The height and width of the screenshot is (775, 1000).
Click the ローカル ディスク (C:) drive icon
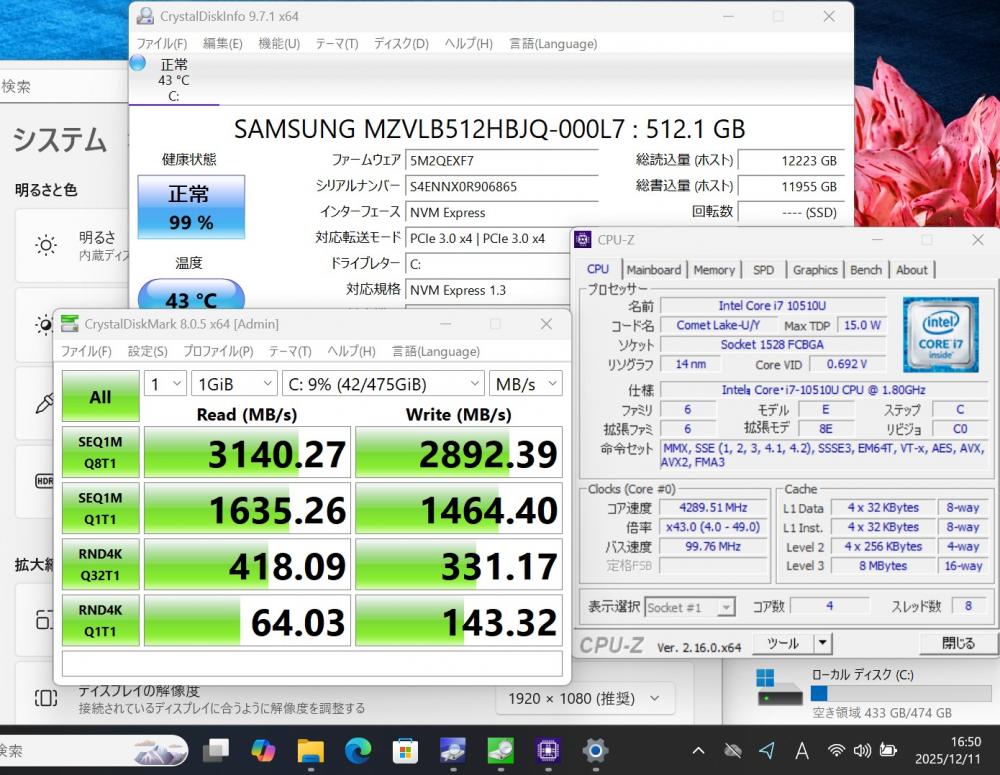click(779, 687)
